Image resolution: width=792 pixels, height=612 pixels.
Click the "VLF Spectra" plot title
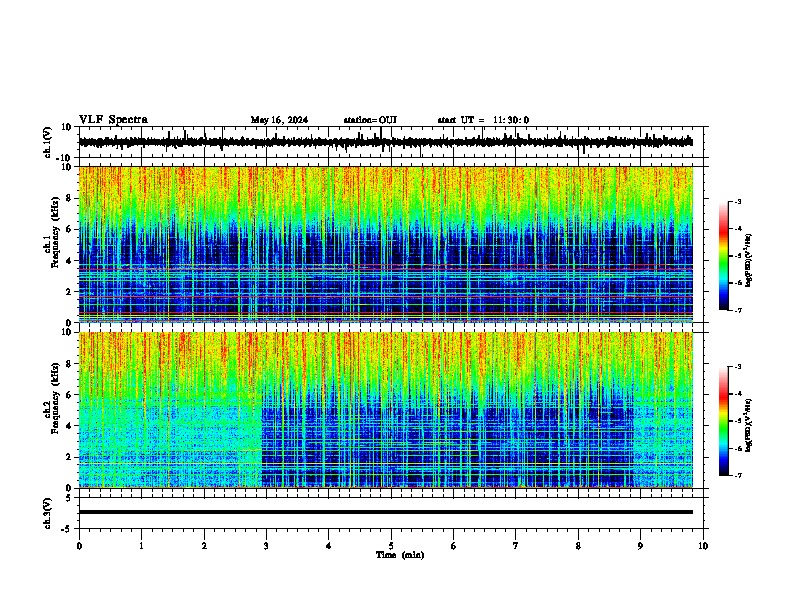[113, 120]
